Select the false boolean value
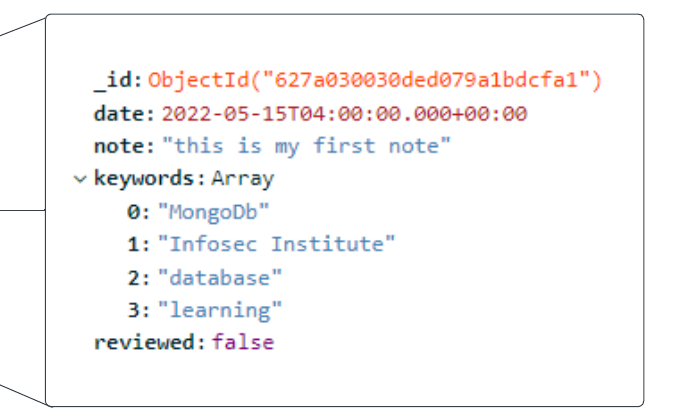The height and width of the screenshot is (419, 688). [242, 343]
